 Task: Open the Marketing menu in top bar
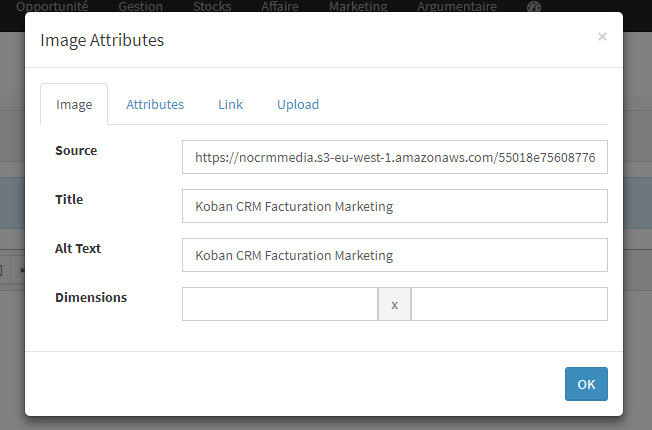point(358,6)
